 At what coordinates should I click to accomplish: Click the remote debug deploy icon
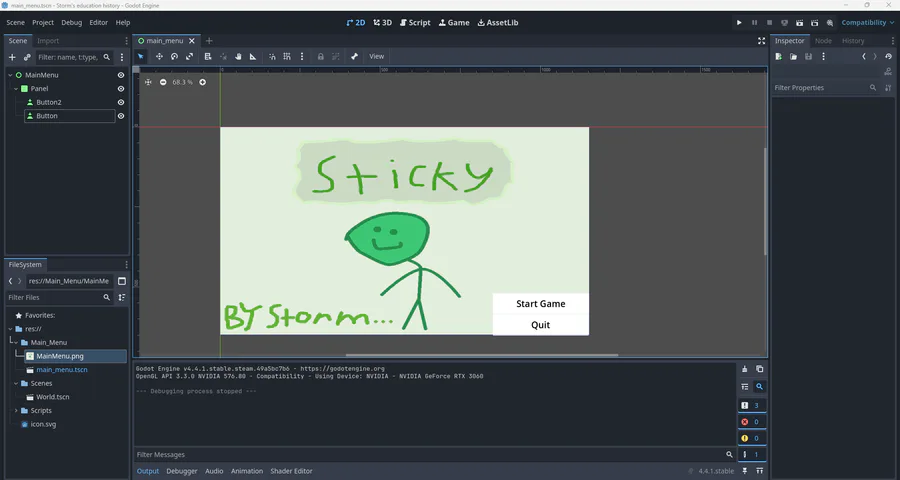point(785,22)
